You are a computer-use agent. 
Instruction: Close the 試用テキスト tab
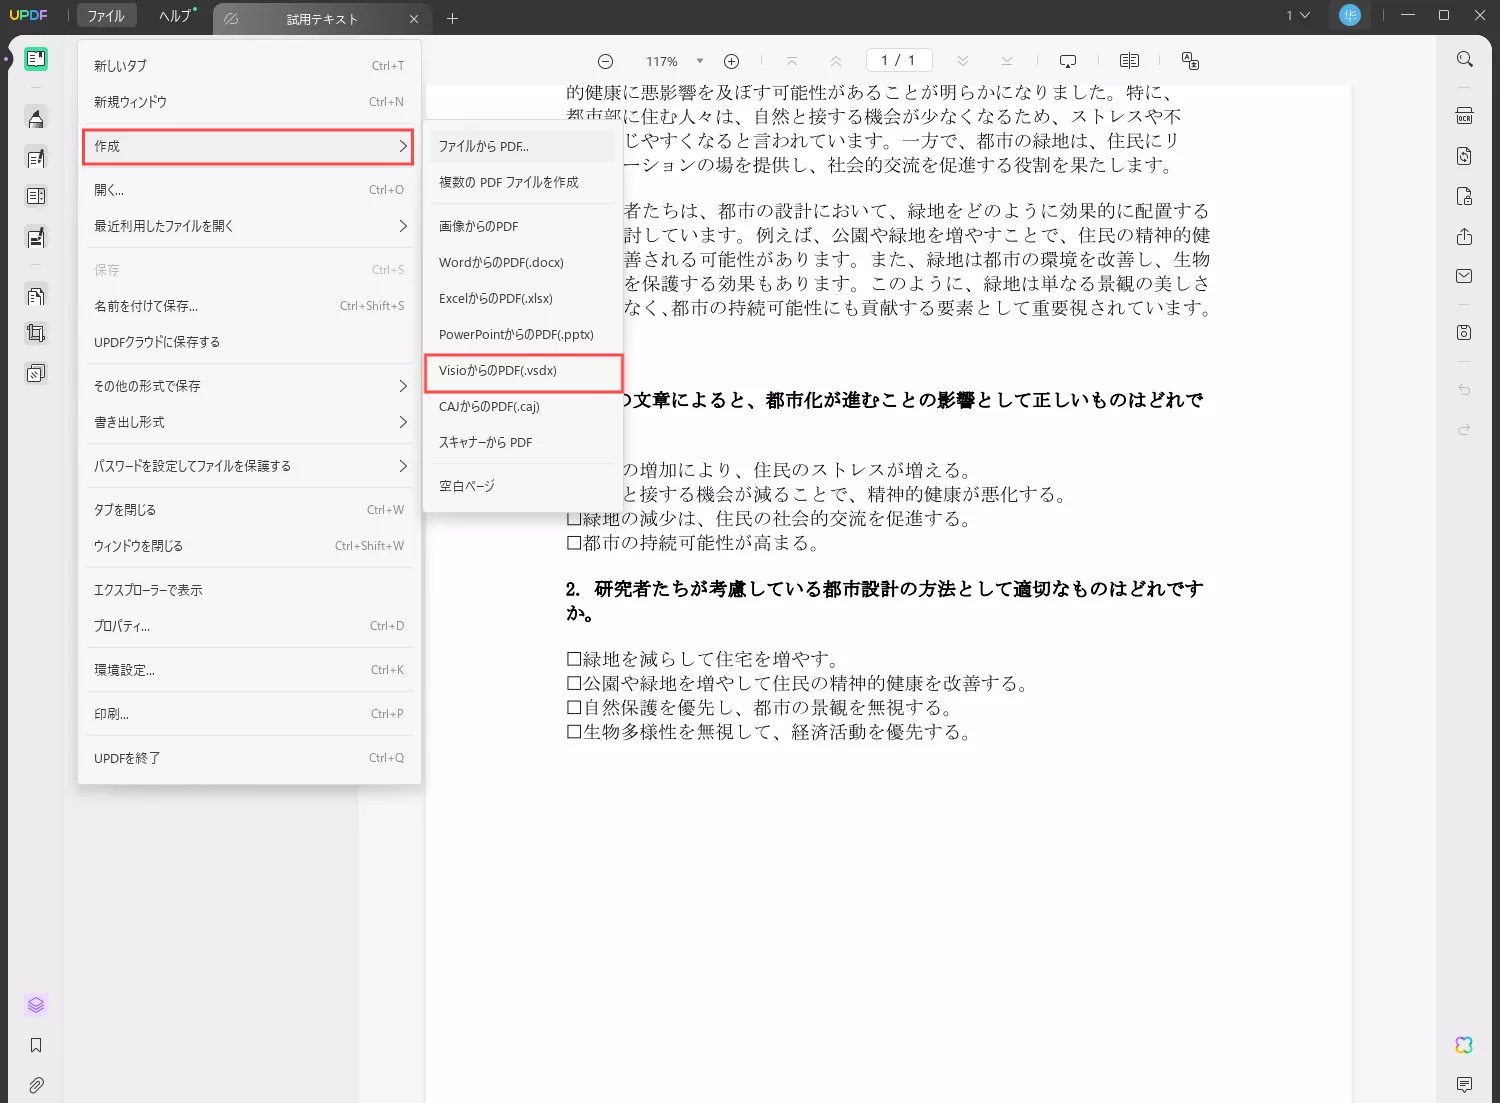(414, 19)
